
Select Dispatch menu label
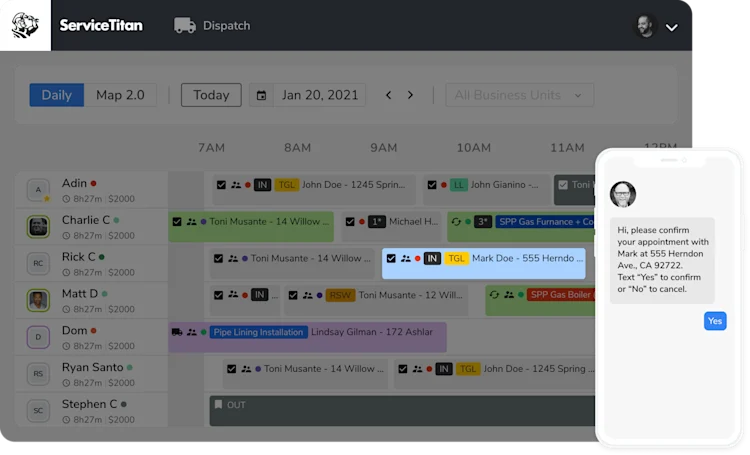pos(226,25)
